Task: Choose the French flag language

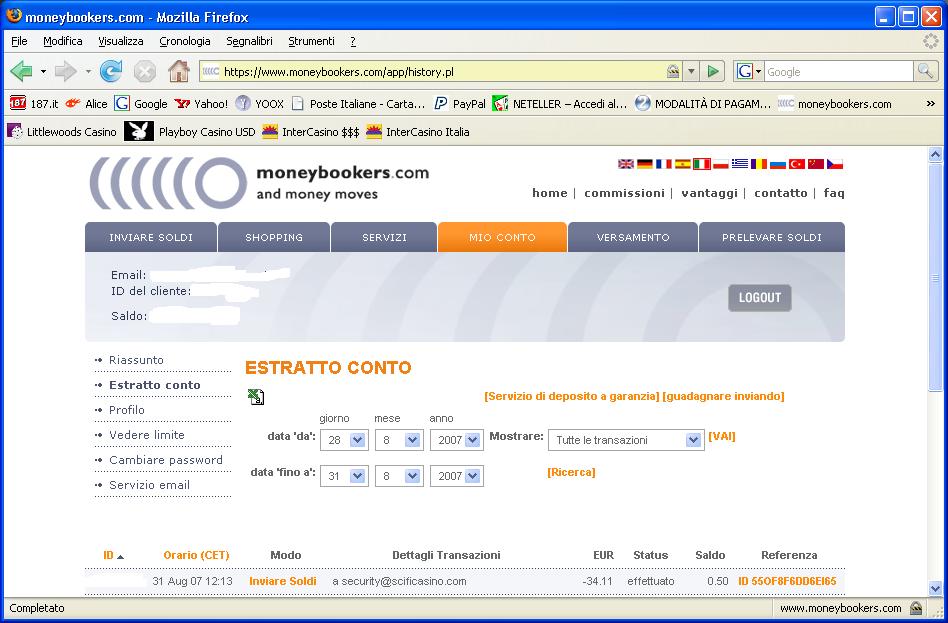Action: (664, 164)
